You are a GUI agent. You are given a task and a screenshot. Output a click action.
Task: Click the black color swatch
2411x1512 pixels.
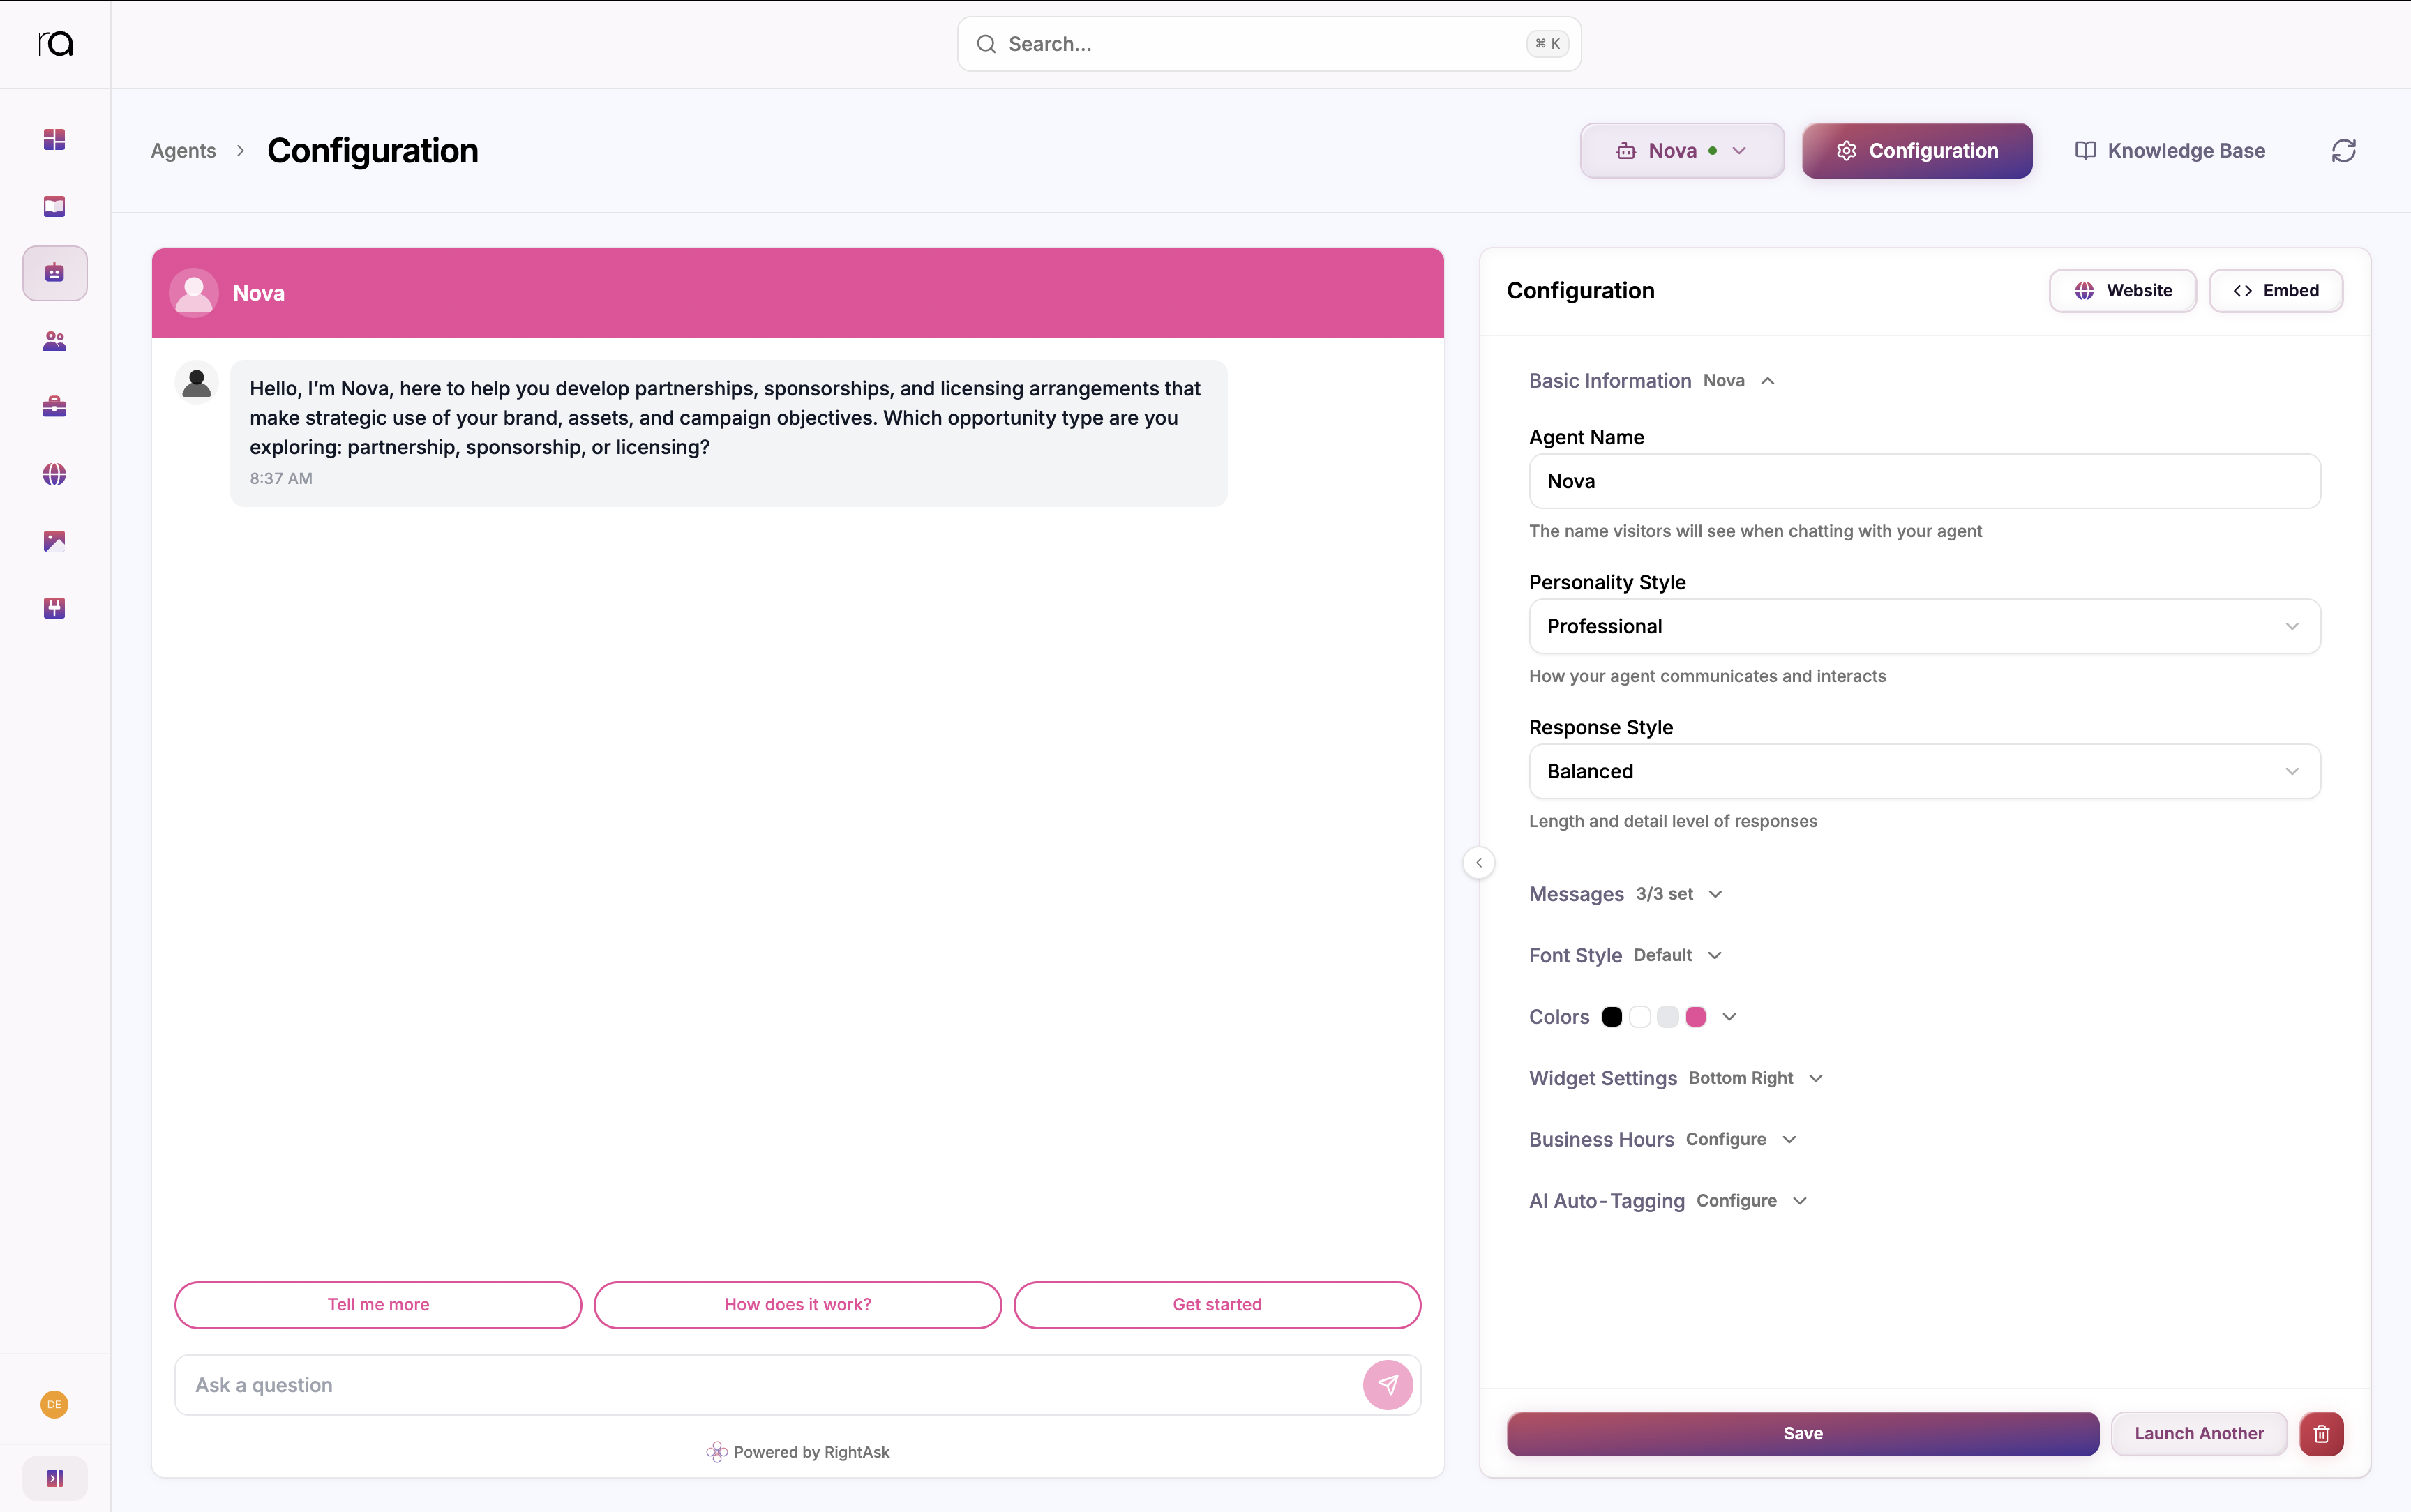[x=1612, y=1017]
